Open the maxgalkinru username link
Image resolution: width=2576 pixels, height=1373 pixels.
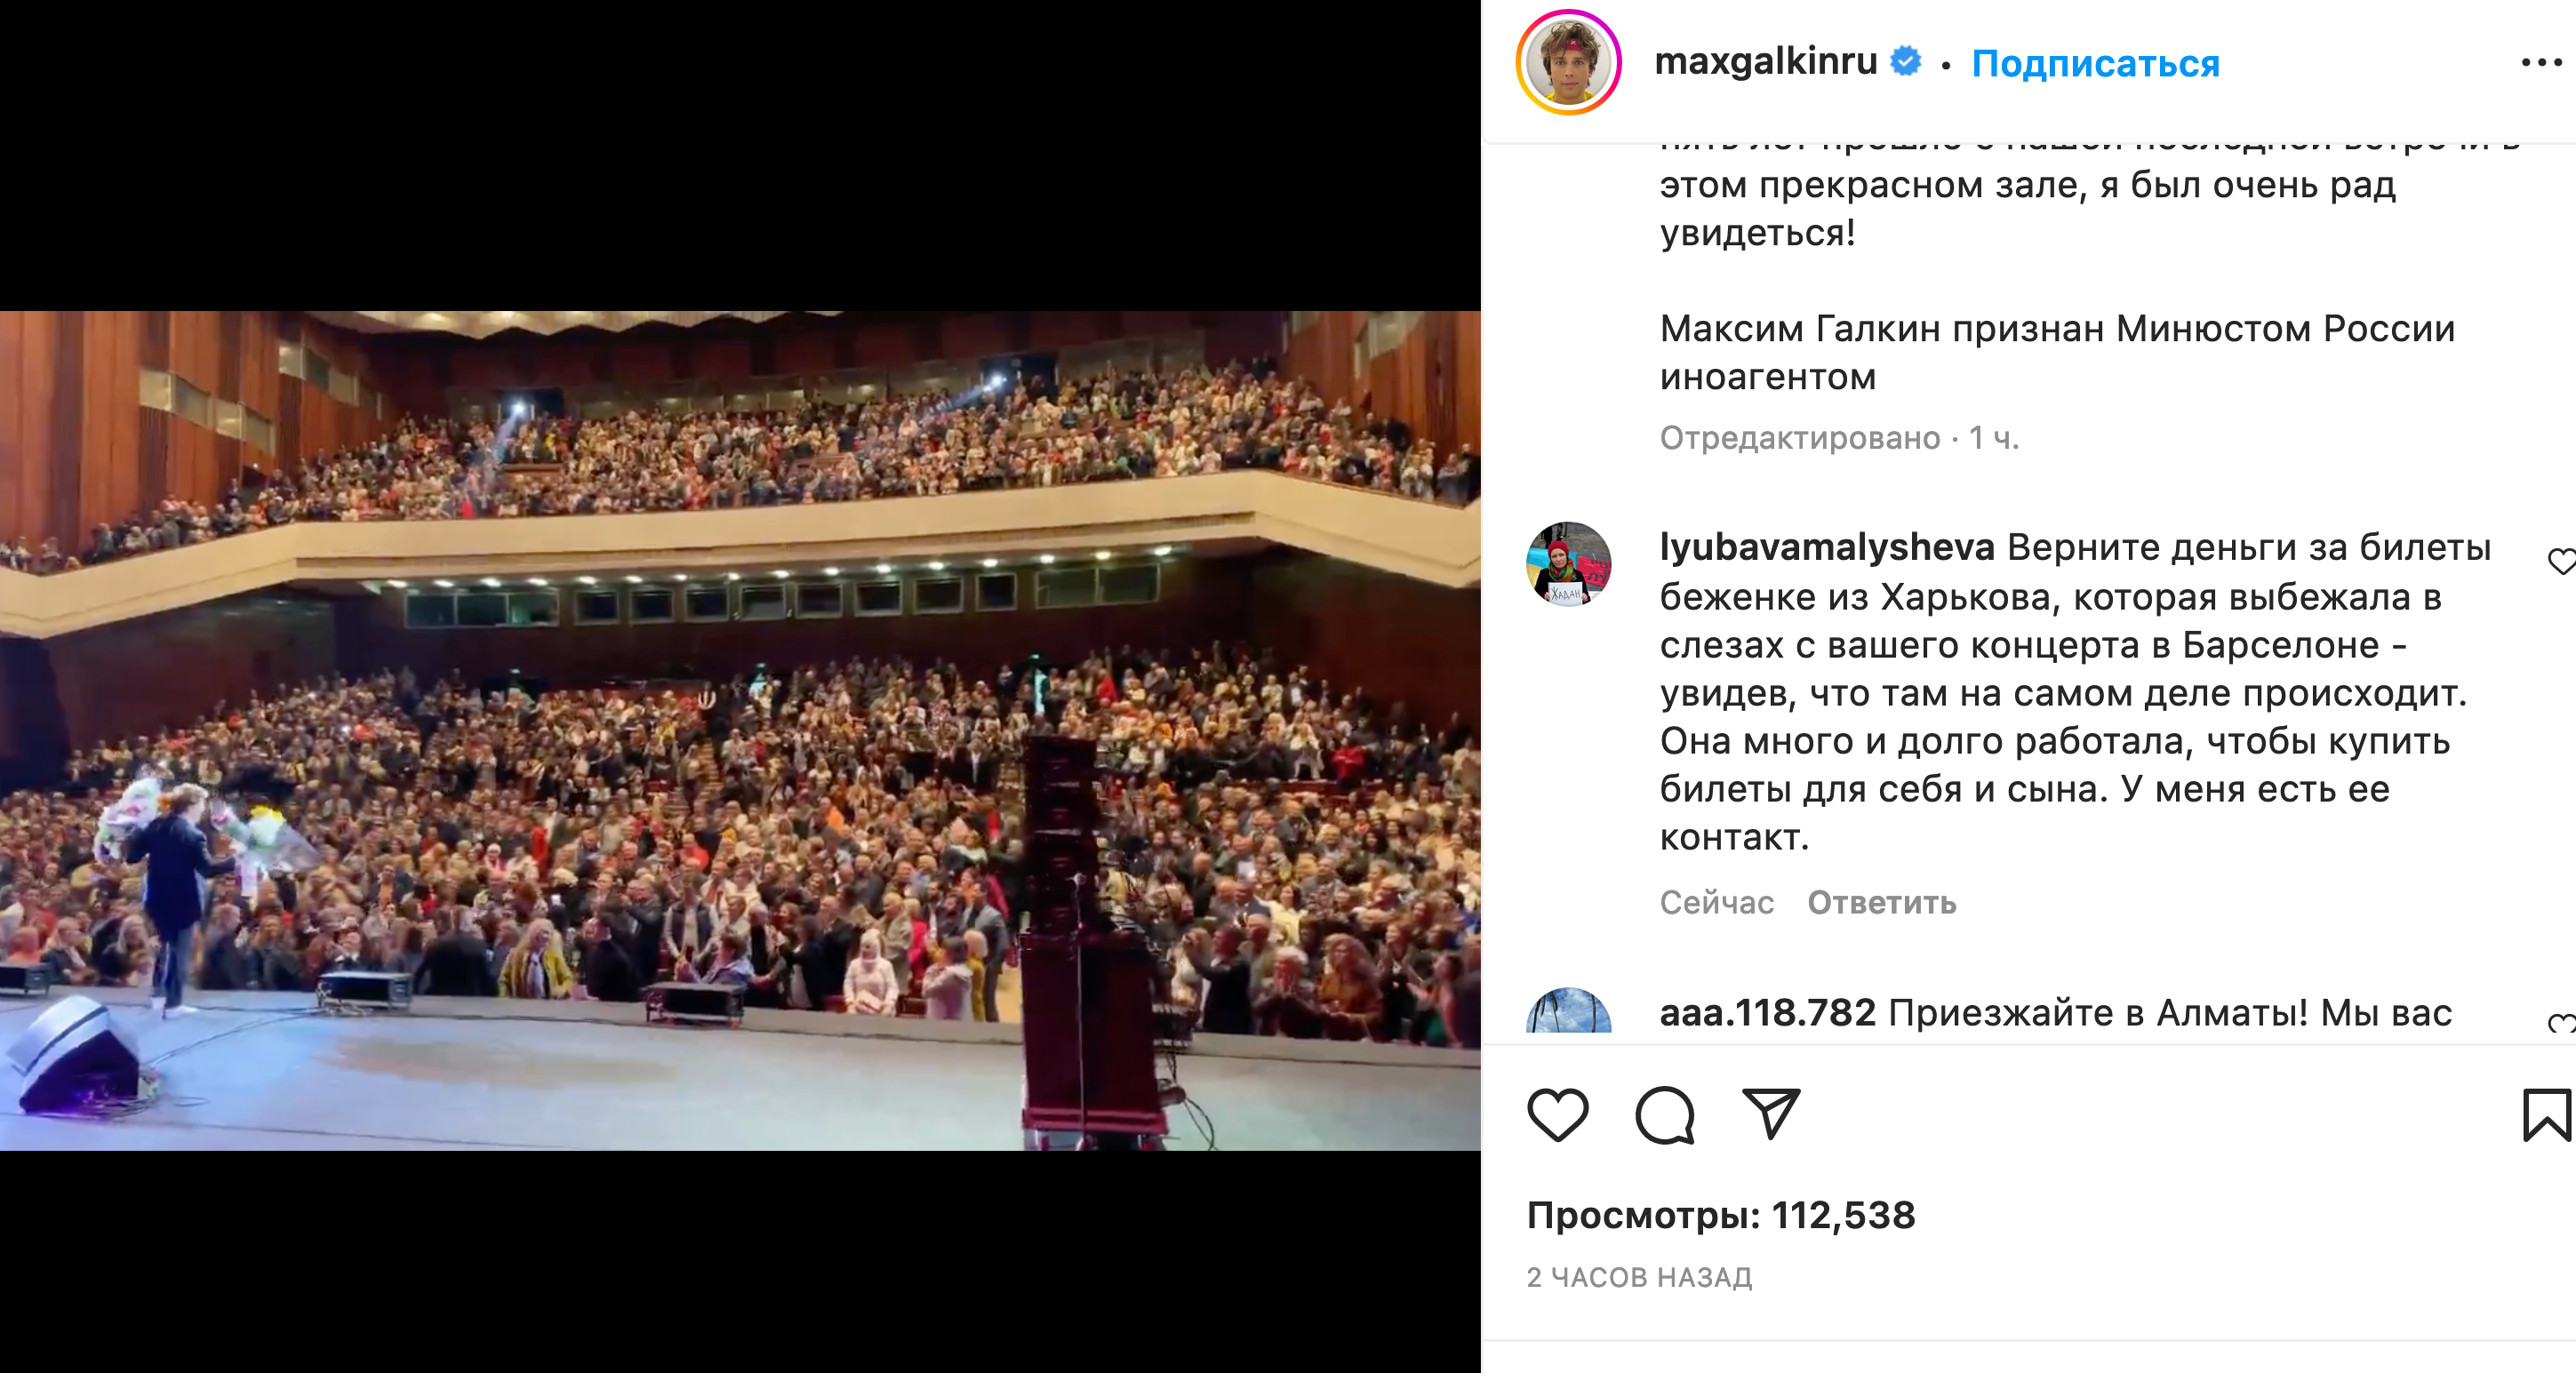point(1766,61)
